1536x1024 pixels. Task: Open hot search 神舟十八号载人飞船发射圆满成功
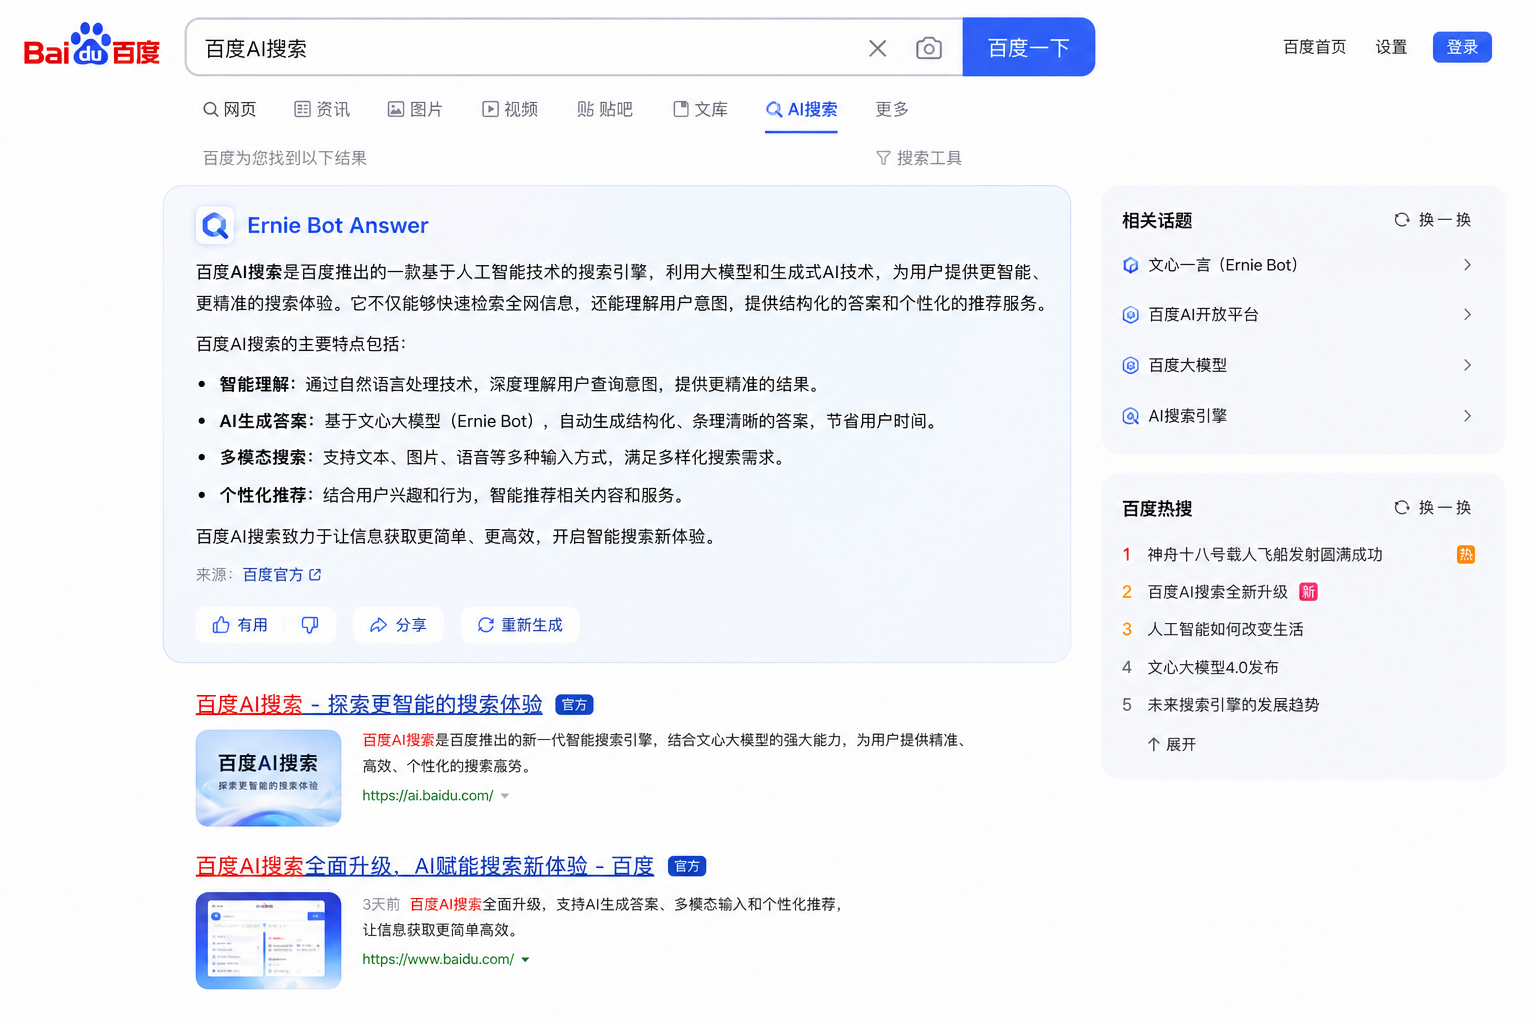[1264, 555]
